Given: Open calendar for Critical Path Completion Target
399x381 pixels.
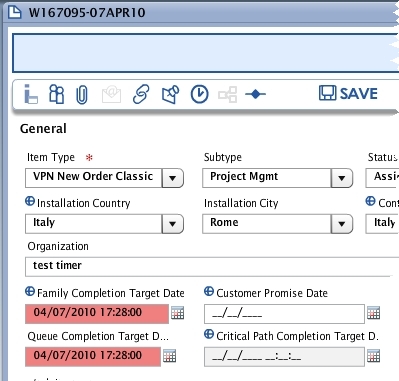Looking at the screenshot, I should 373,356.
